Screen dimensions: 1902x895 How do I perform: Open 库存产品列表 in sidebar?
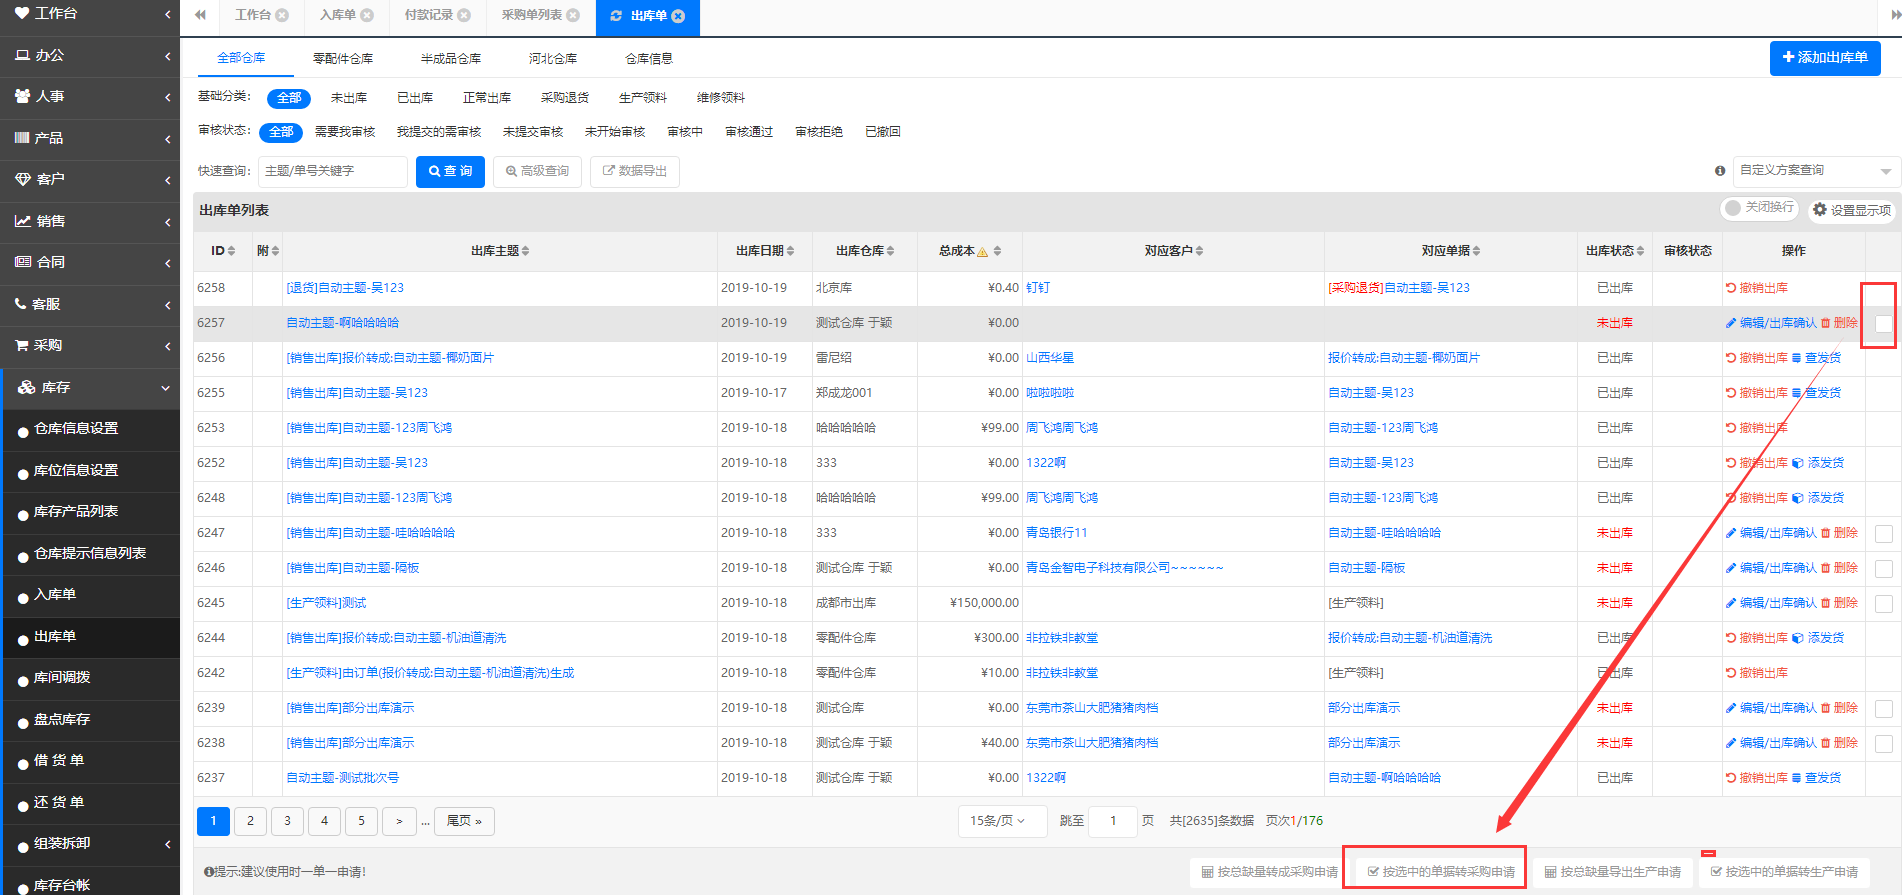pos(76,512)
